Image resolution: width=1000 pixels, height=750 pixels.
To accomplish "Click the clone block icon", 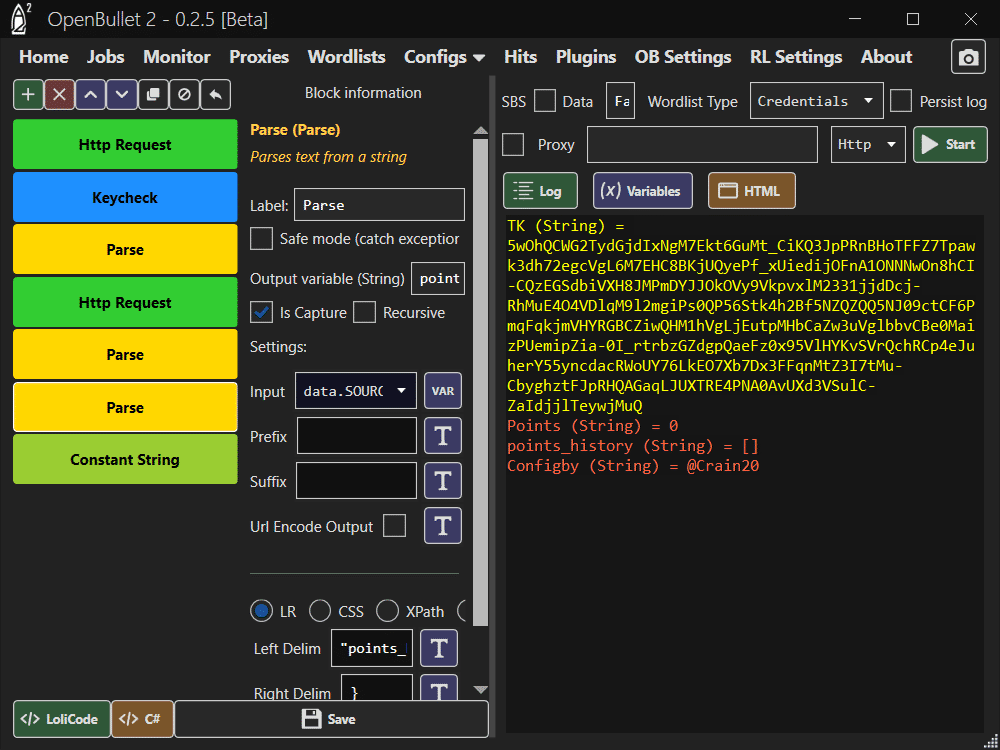I will pyautogui.click(x=153, y=95).
